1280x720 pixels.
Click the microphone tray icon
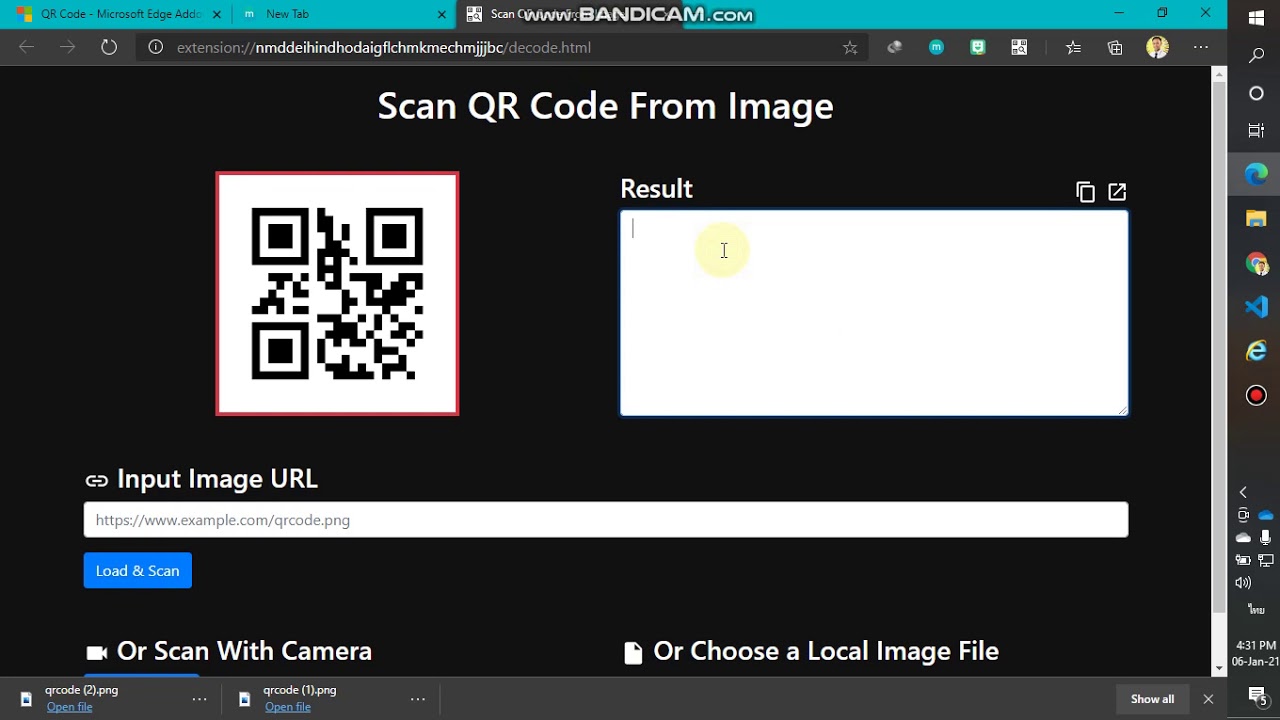click(1265, 538)
